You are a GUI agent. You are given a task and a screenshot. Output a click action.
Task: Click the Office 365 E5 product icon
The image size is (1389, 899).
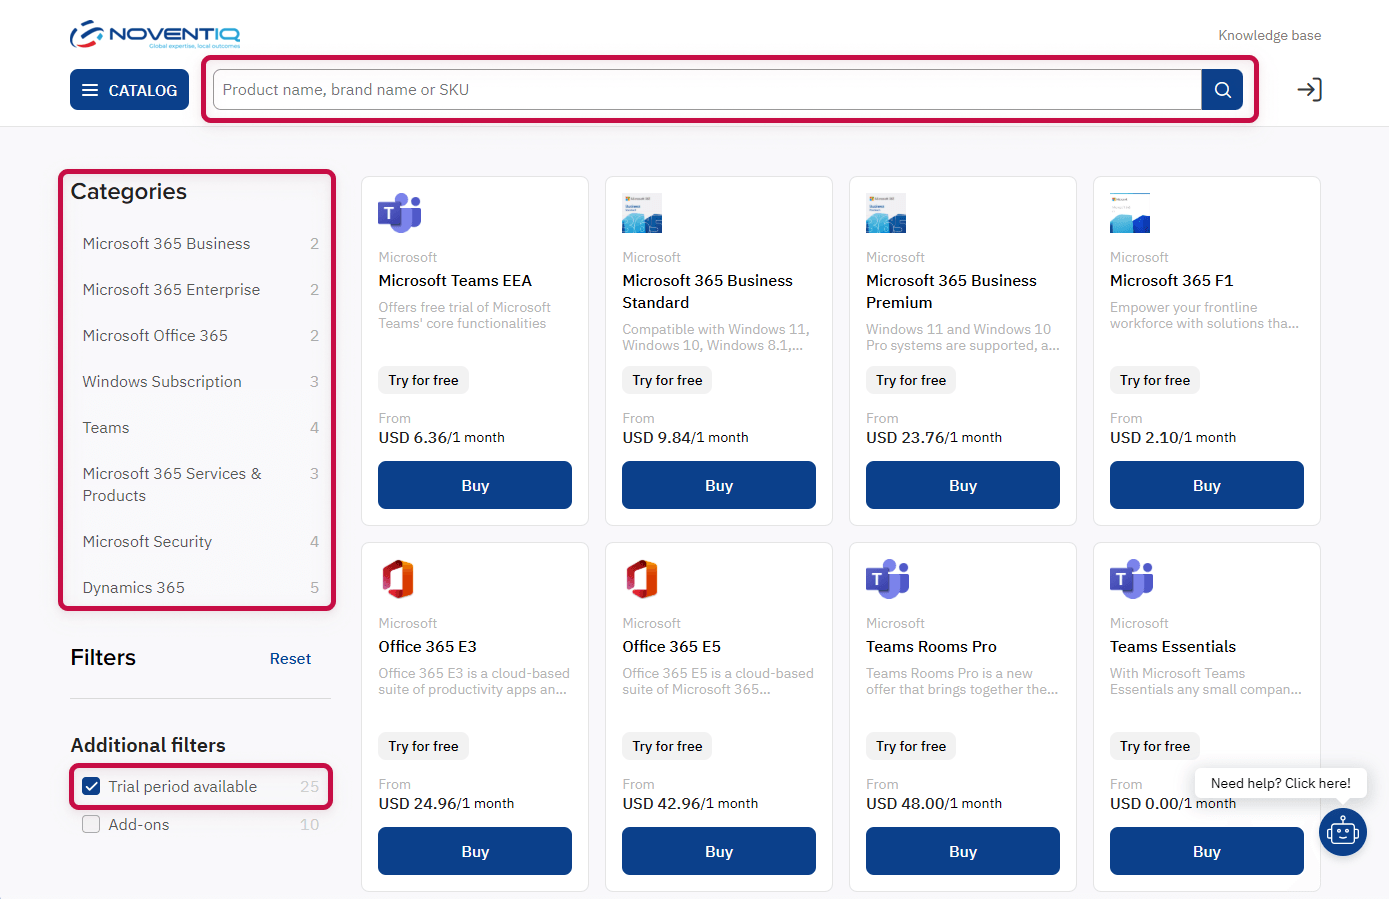[642, 578]
